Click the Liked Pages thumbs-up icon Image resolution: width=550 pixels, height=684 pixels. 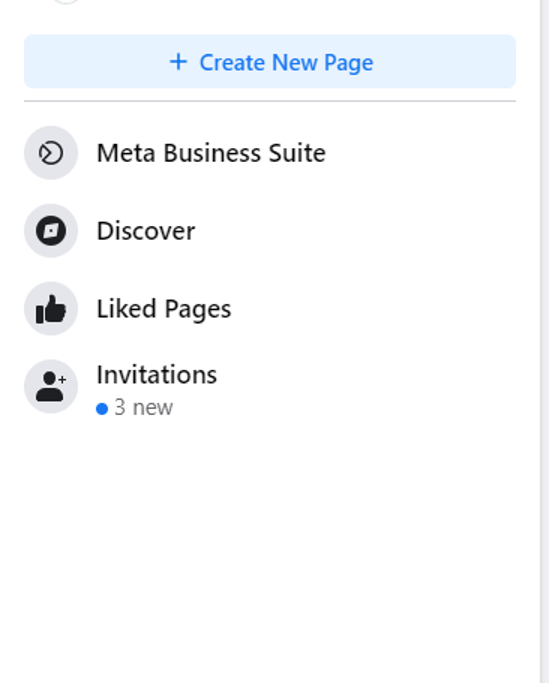point(51,308)
